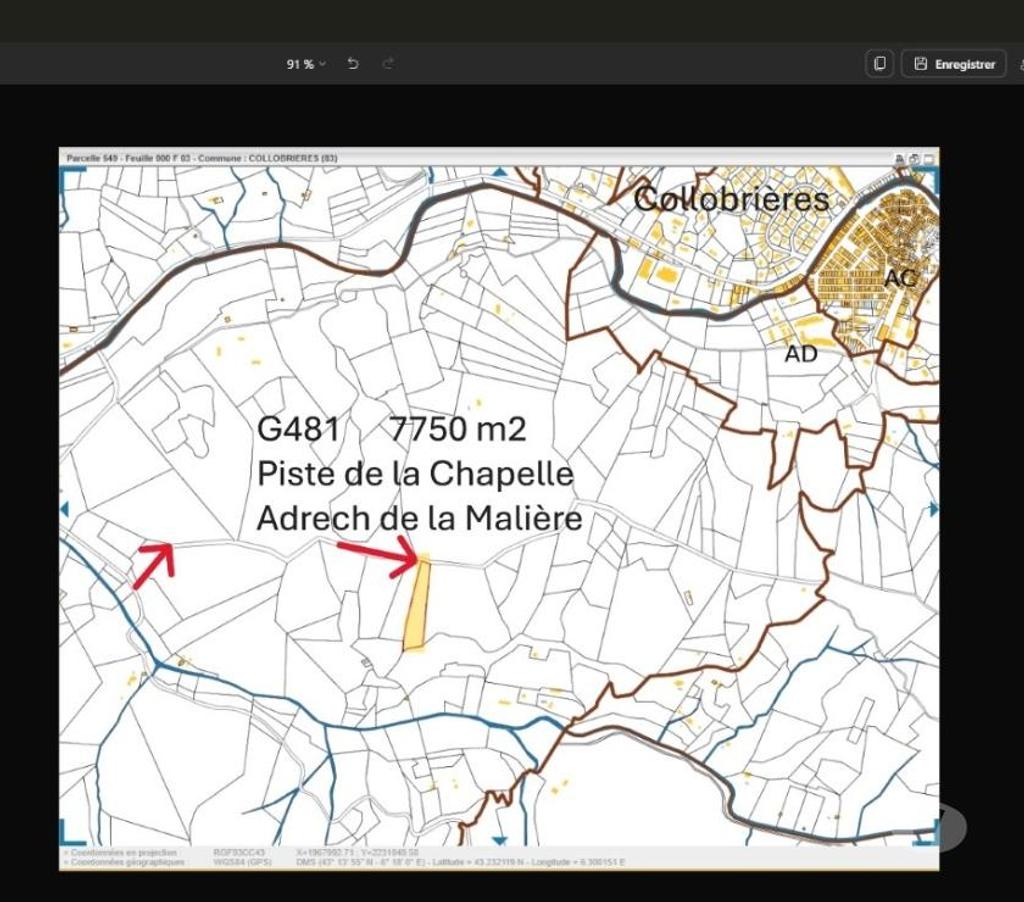Click the undo arrow in the top toolbar

click(x=353, y=64)
